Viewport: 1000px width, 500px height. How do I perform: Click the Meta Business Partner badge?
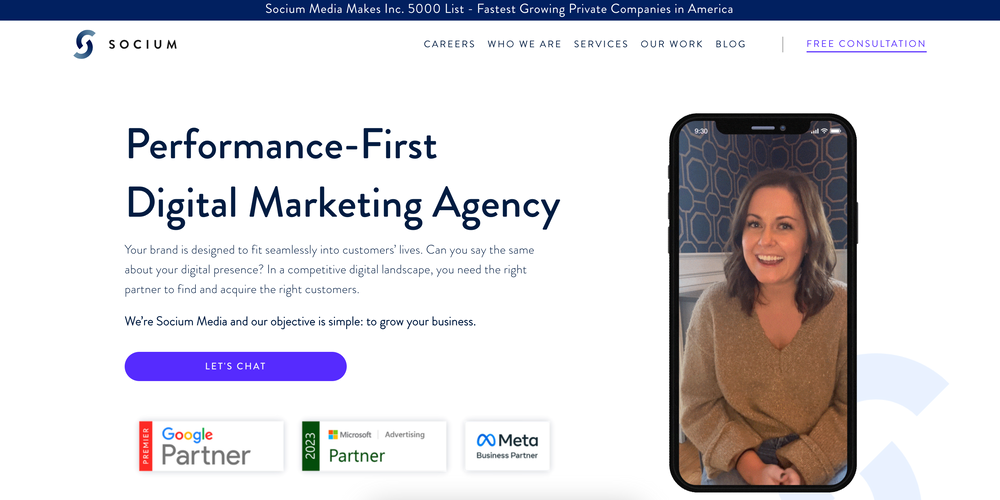coord(507,446)
